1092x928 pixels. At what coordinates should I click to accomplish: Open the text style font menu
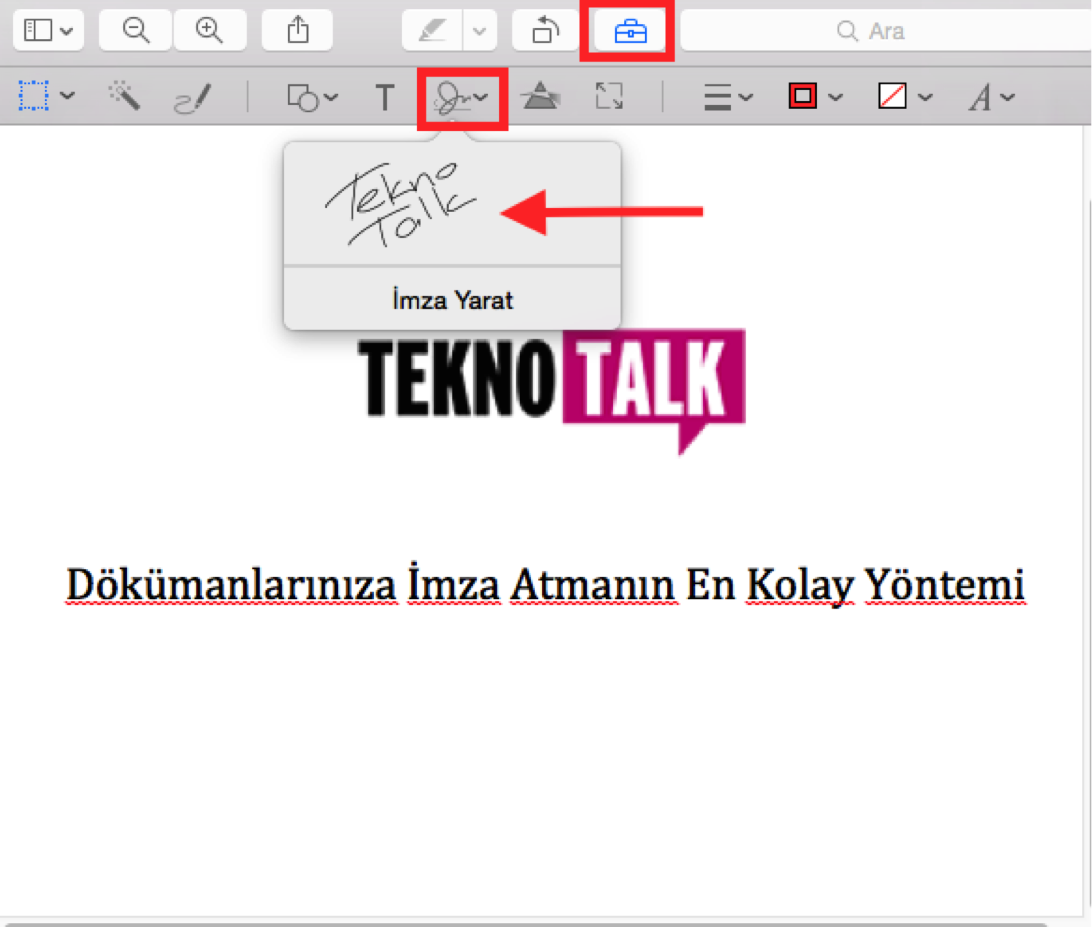coord(992,97)
